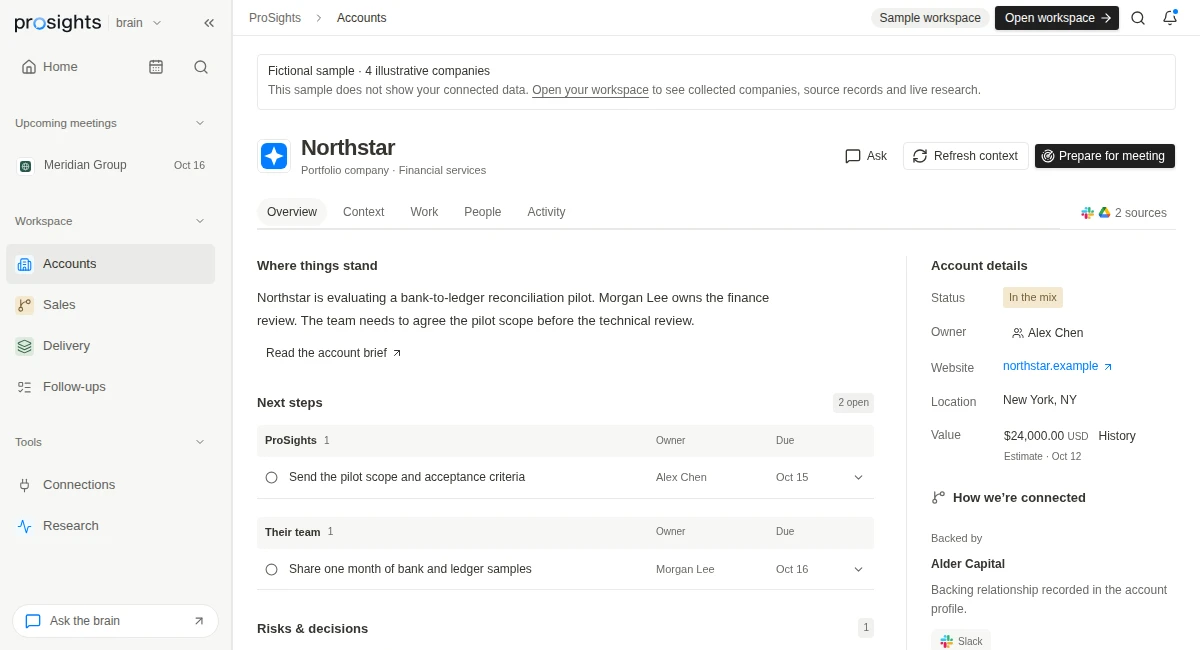
Task: Click the Northstar company logo
Action: (x=274, y=156)
